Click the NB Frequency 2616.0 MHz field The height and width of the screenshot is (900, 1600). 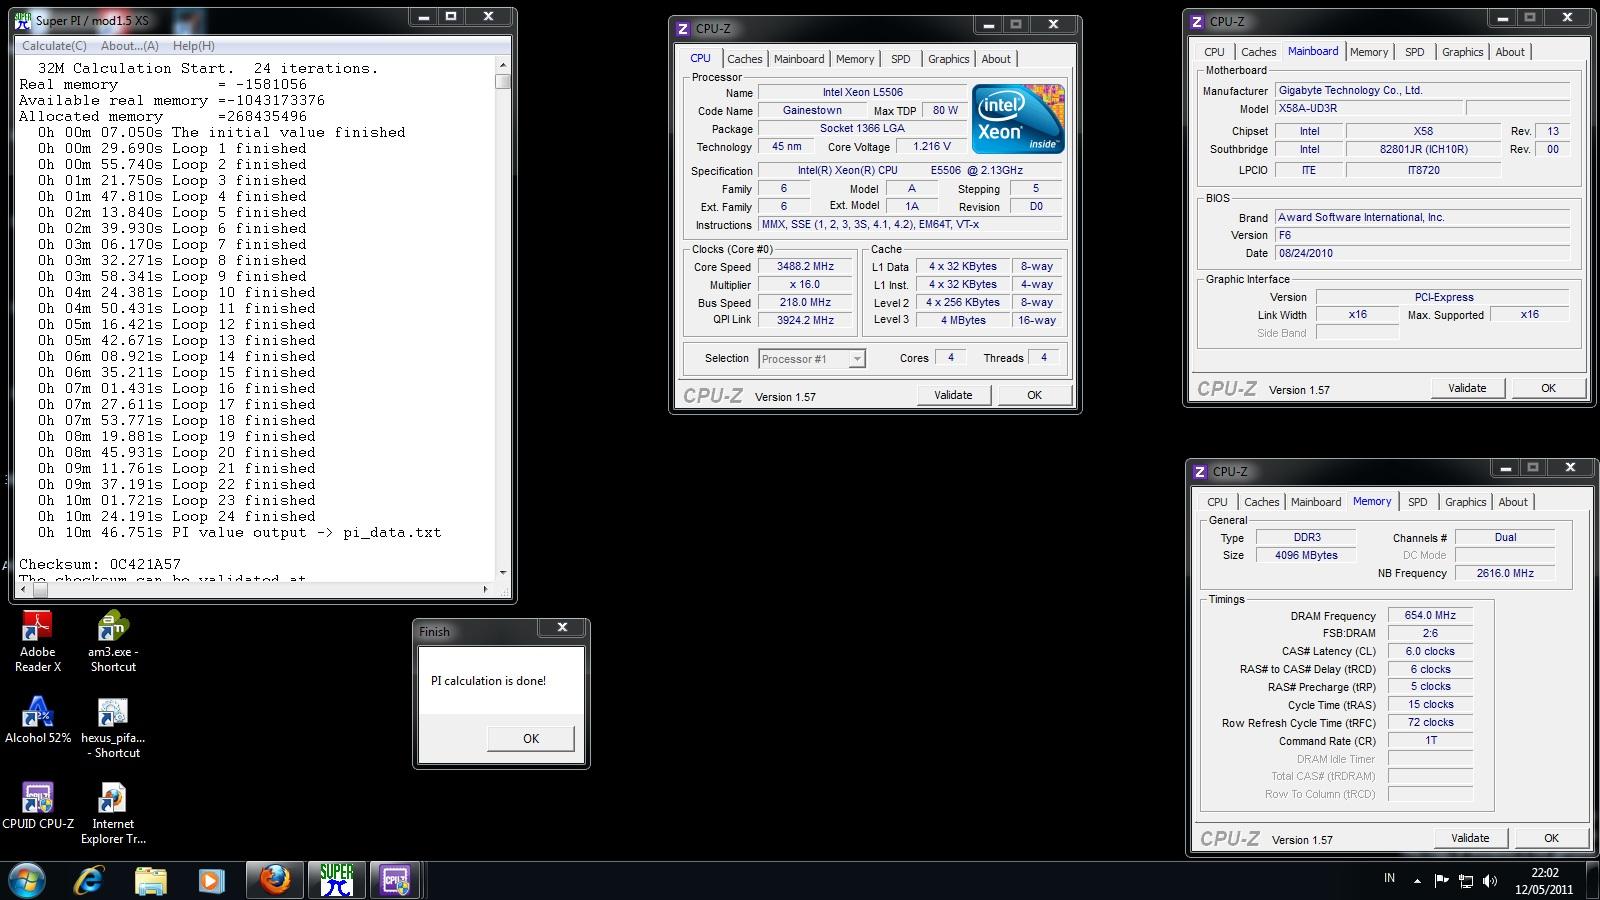tap(1505, 574)
